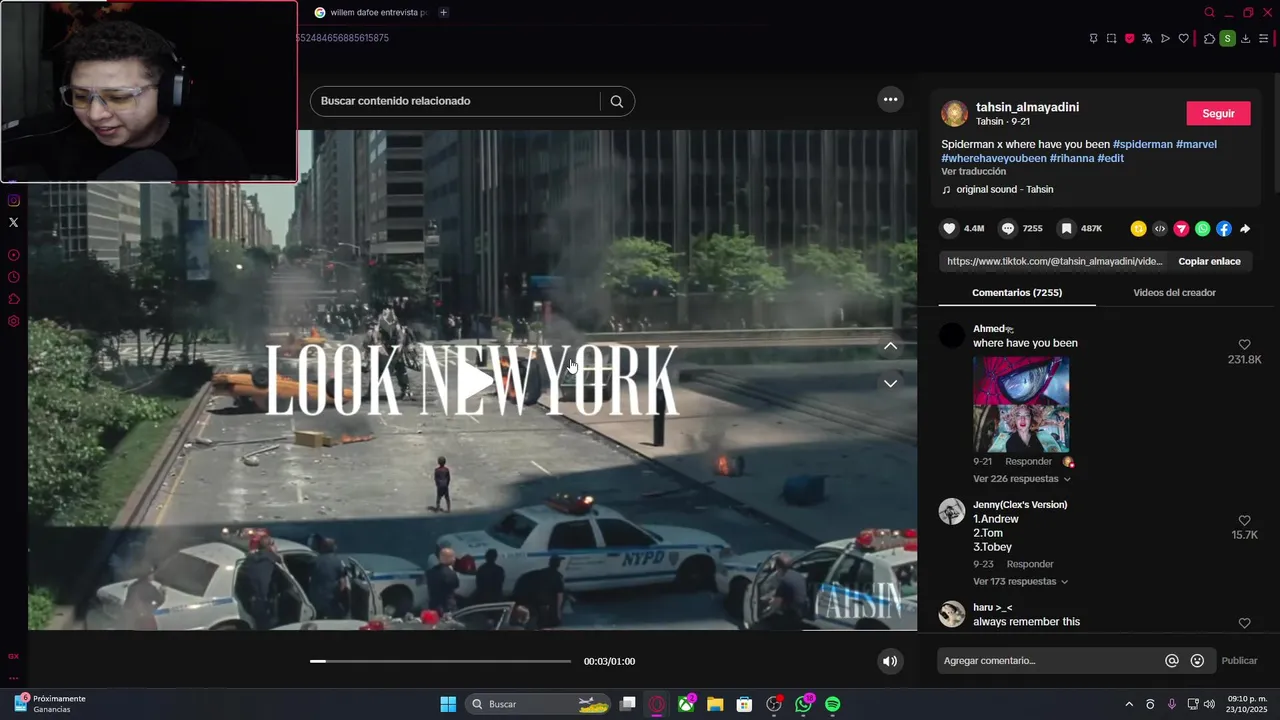1280x720 pixels.
Task: Open Spotify from the Windows taskbar
Action: click(833, 704)
